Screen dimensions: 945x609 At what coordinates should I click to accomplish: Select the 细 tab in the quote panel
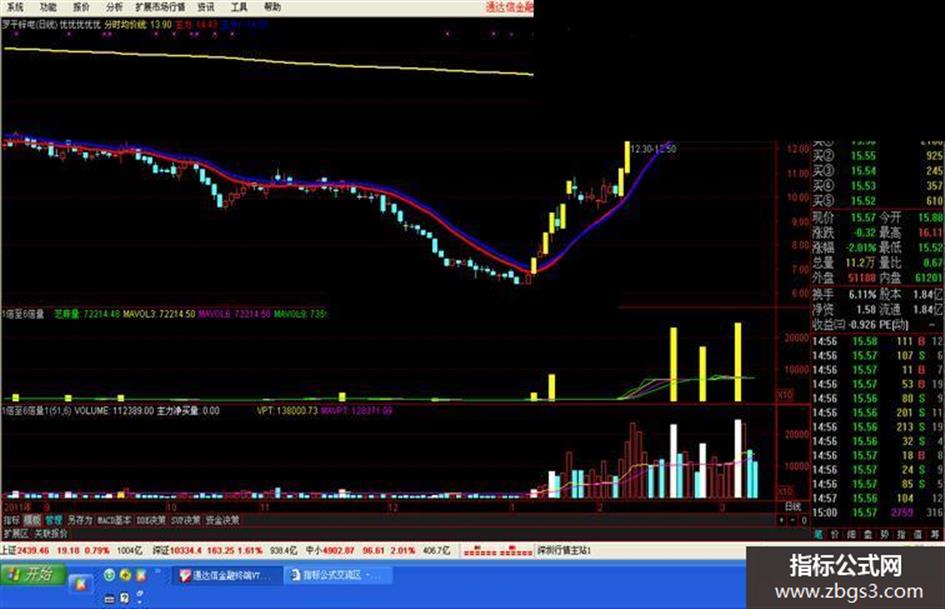tap(852, 534)
